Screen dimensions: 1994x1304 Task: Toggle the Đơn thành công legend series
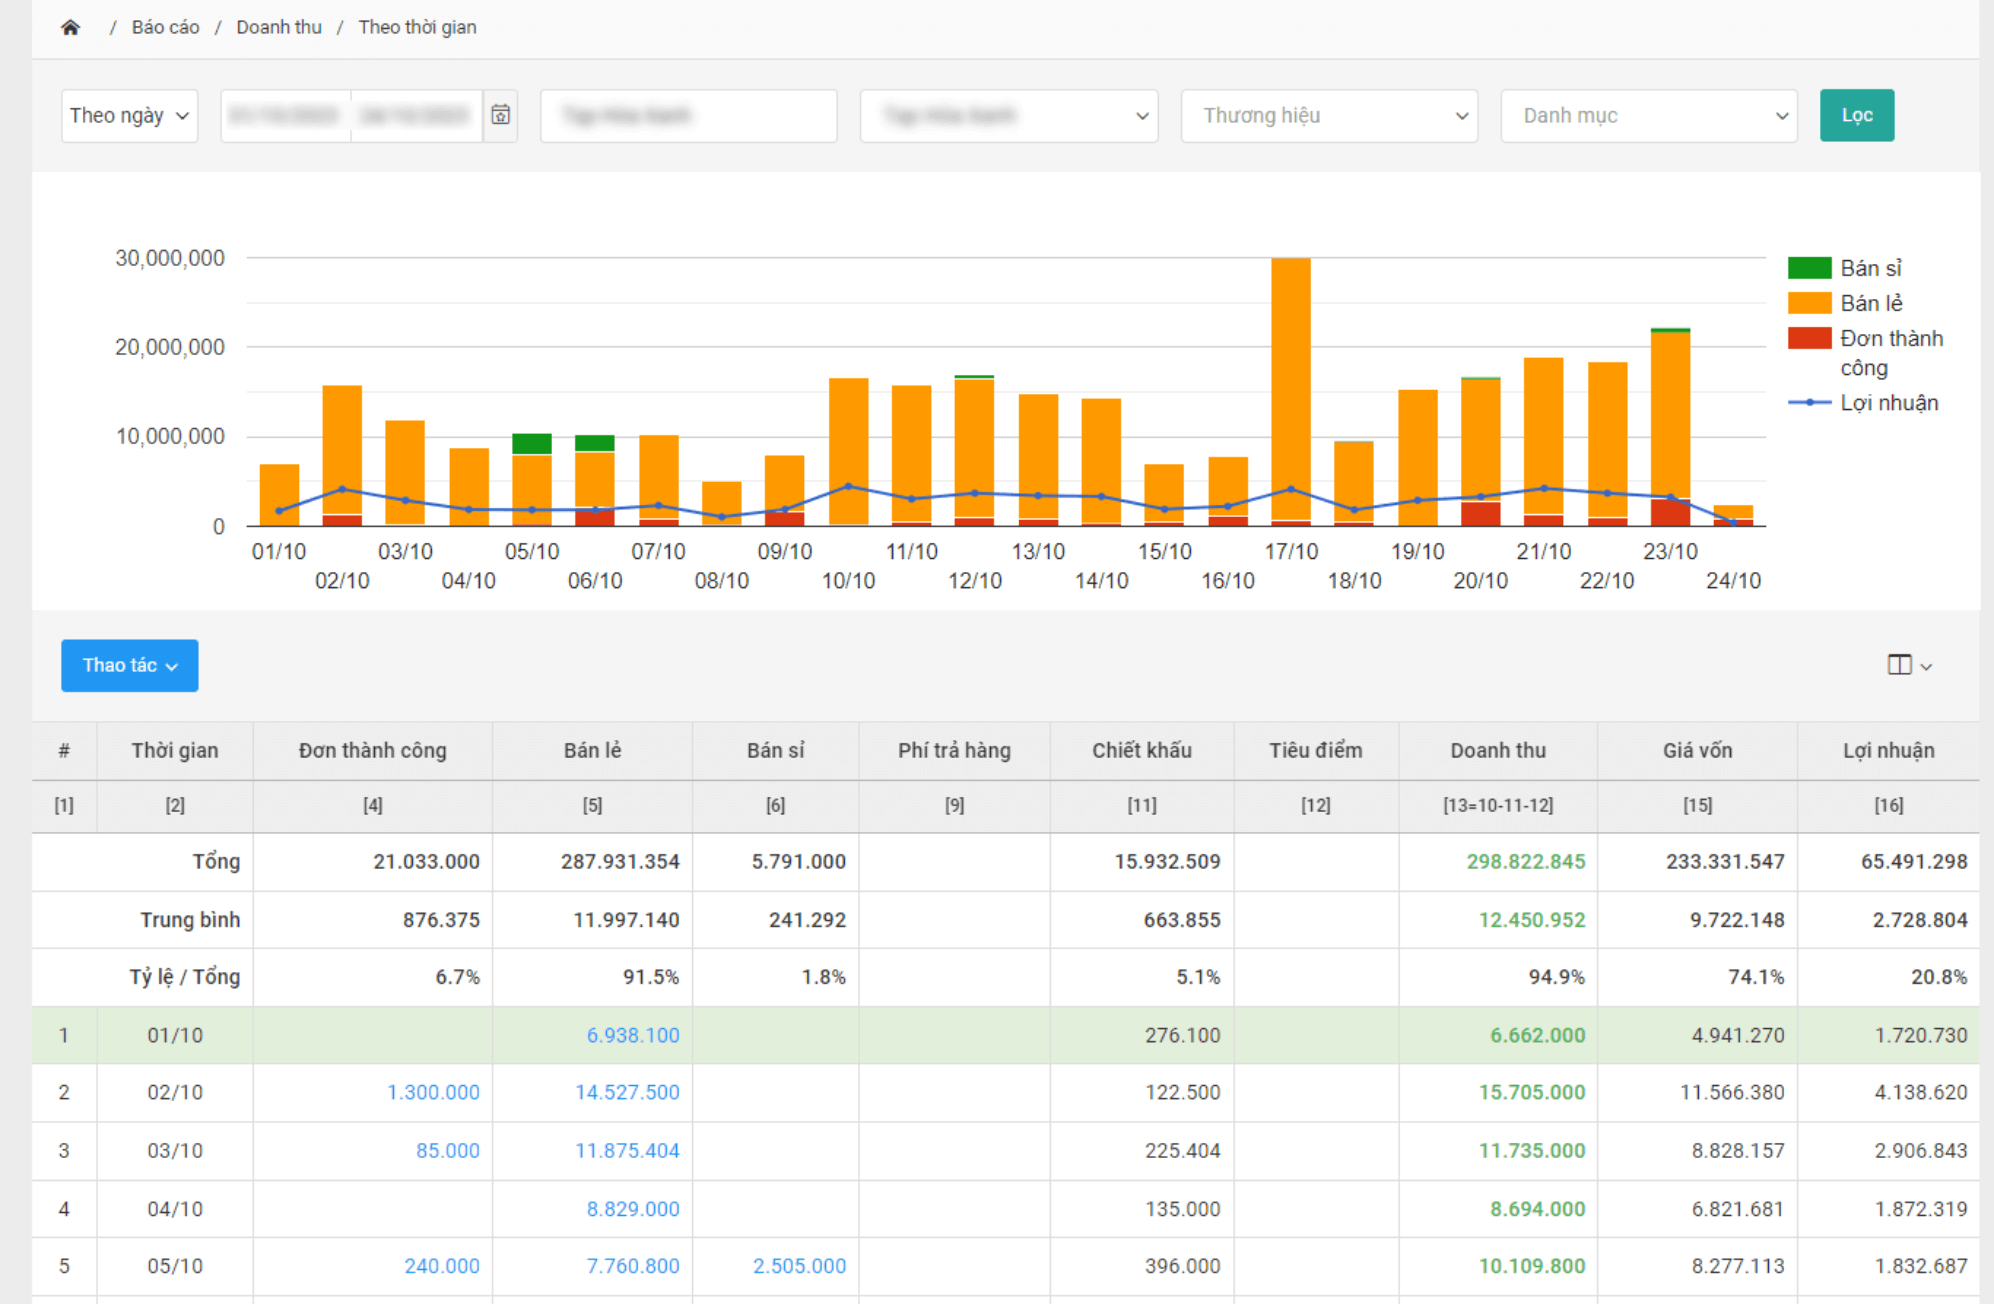click(x=1889, y=339)
